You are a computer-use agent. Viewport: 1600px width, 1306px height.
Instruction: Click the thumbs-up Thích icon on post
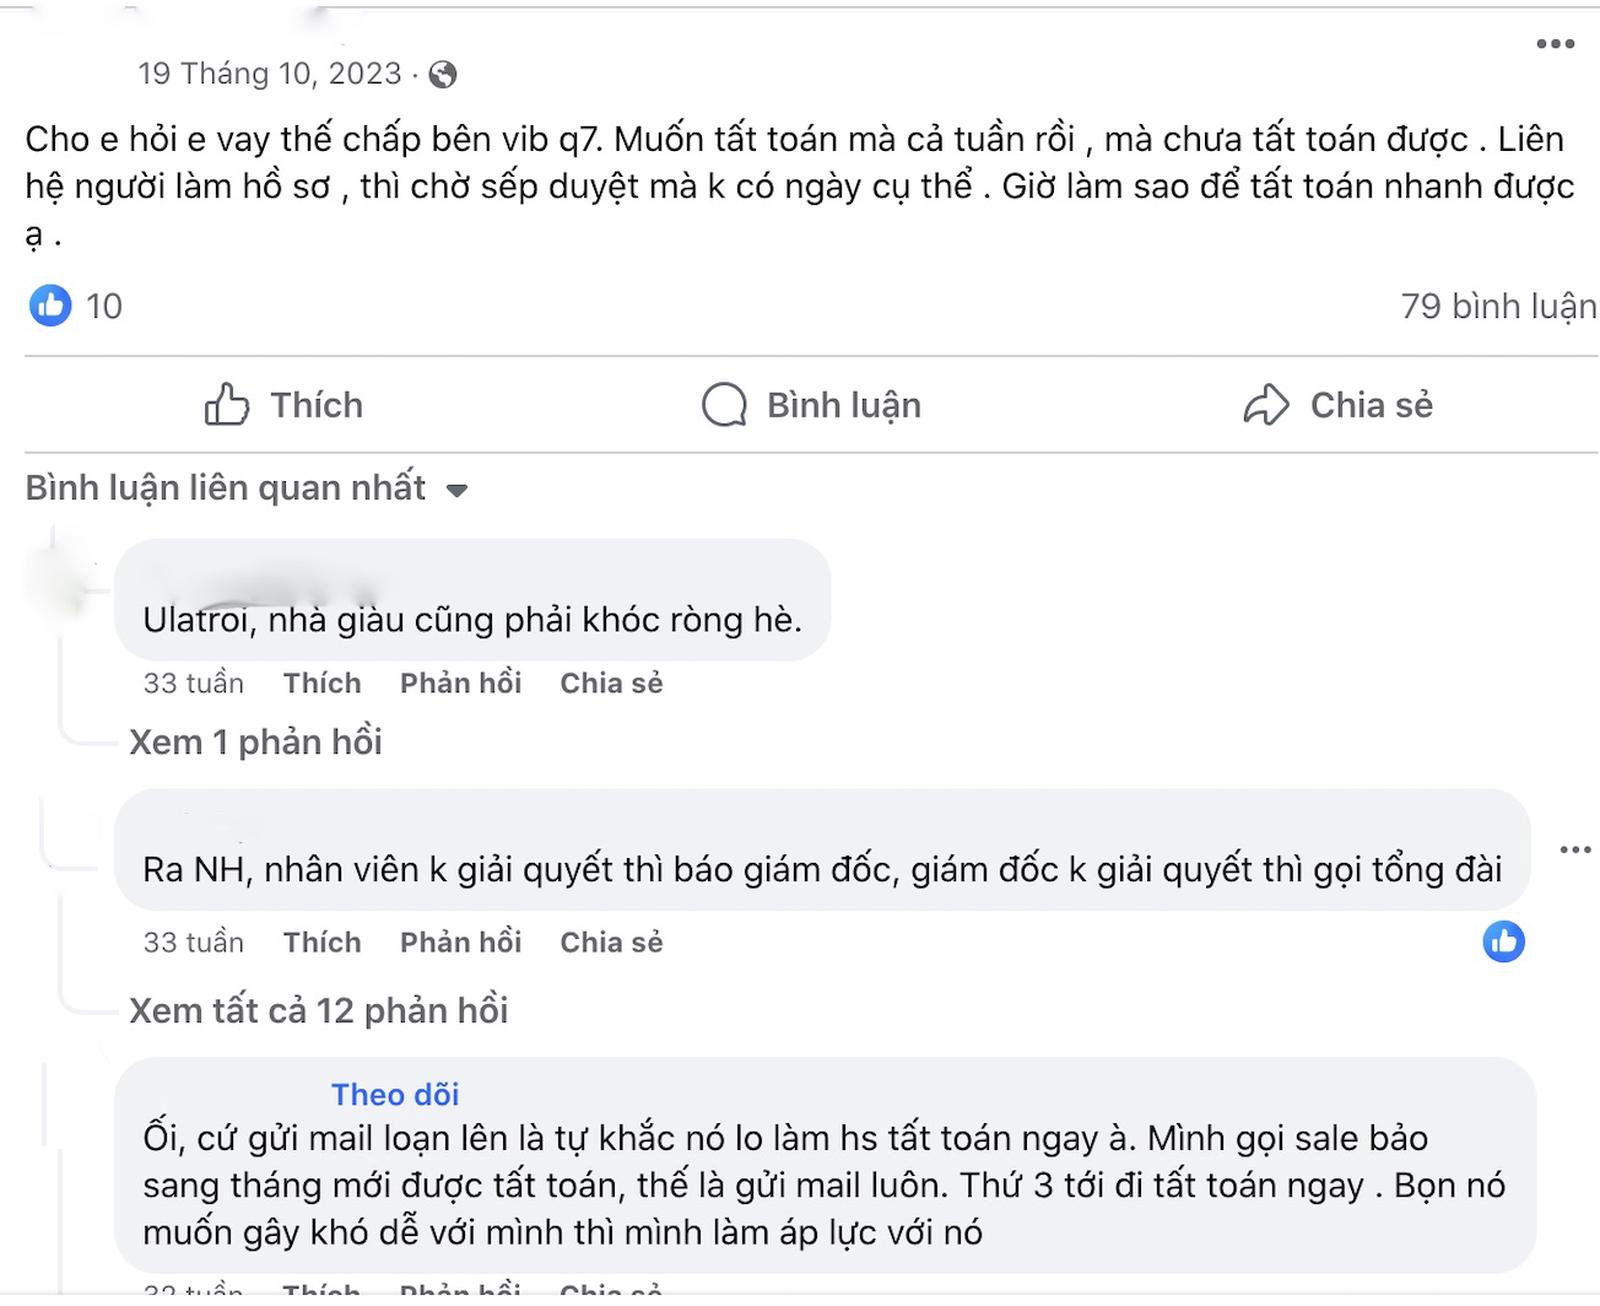pyautogui.click(x=227, y=405)
